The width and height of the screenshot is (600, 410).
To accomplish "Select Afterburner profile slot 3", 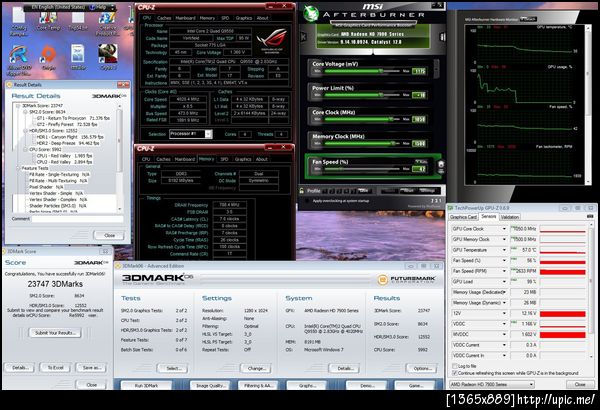I will click(339, 191).
